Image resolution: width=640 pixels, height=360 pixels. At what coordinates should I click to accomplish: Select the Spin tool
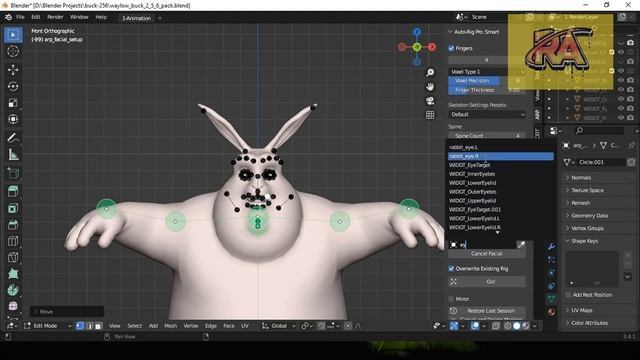[x=13, y=290]
